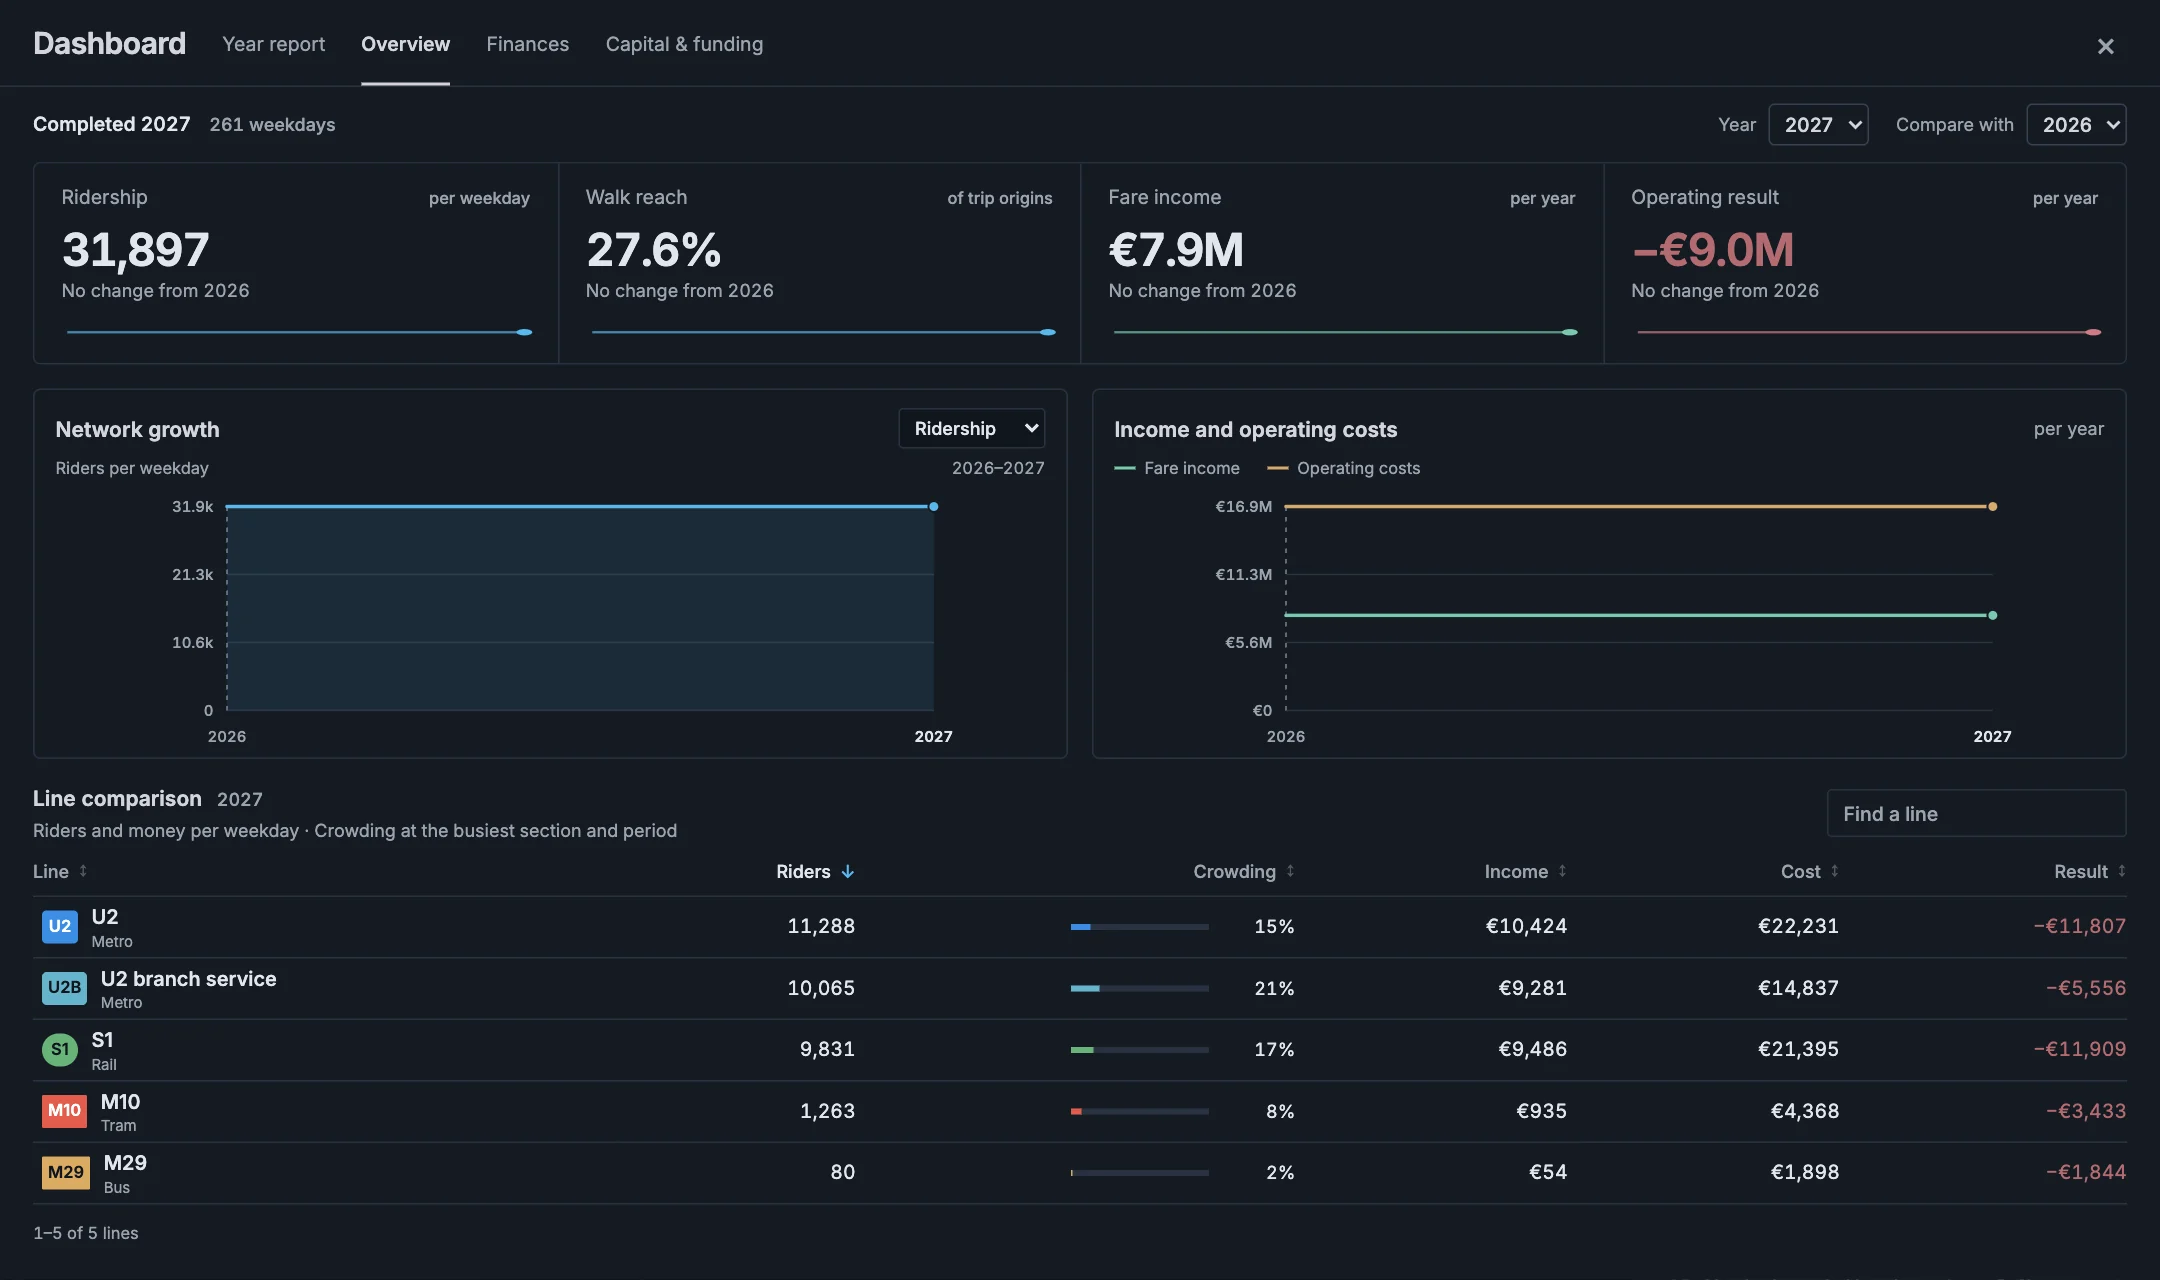Screen dimensions: 2160x1280
Task: Click the Walk reach summary card
Action: 819,263
